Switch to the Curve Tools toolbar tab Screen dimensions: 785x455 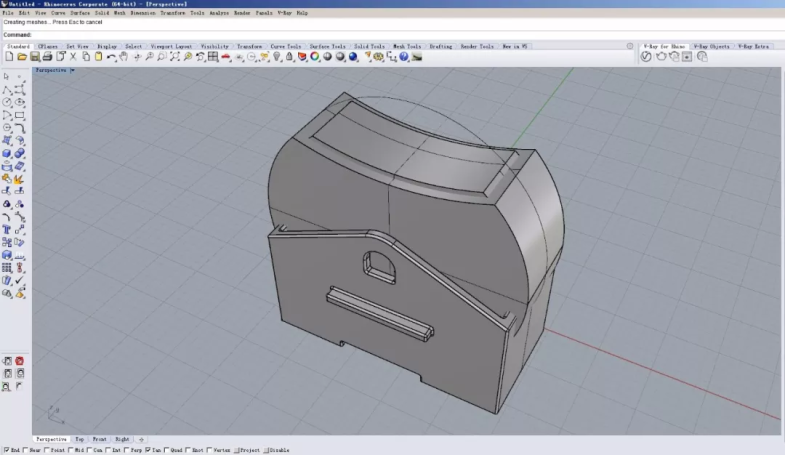pos(287,46)
